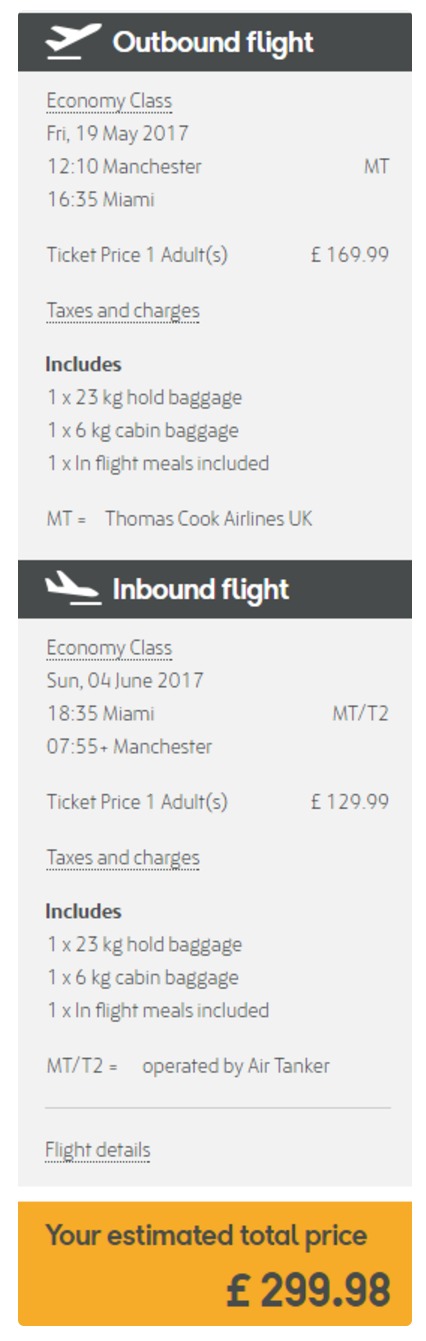Click outbound 23 kg hold baggage line

[145, 398]
